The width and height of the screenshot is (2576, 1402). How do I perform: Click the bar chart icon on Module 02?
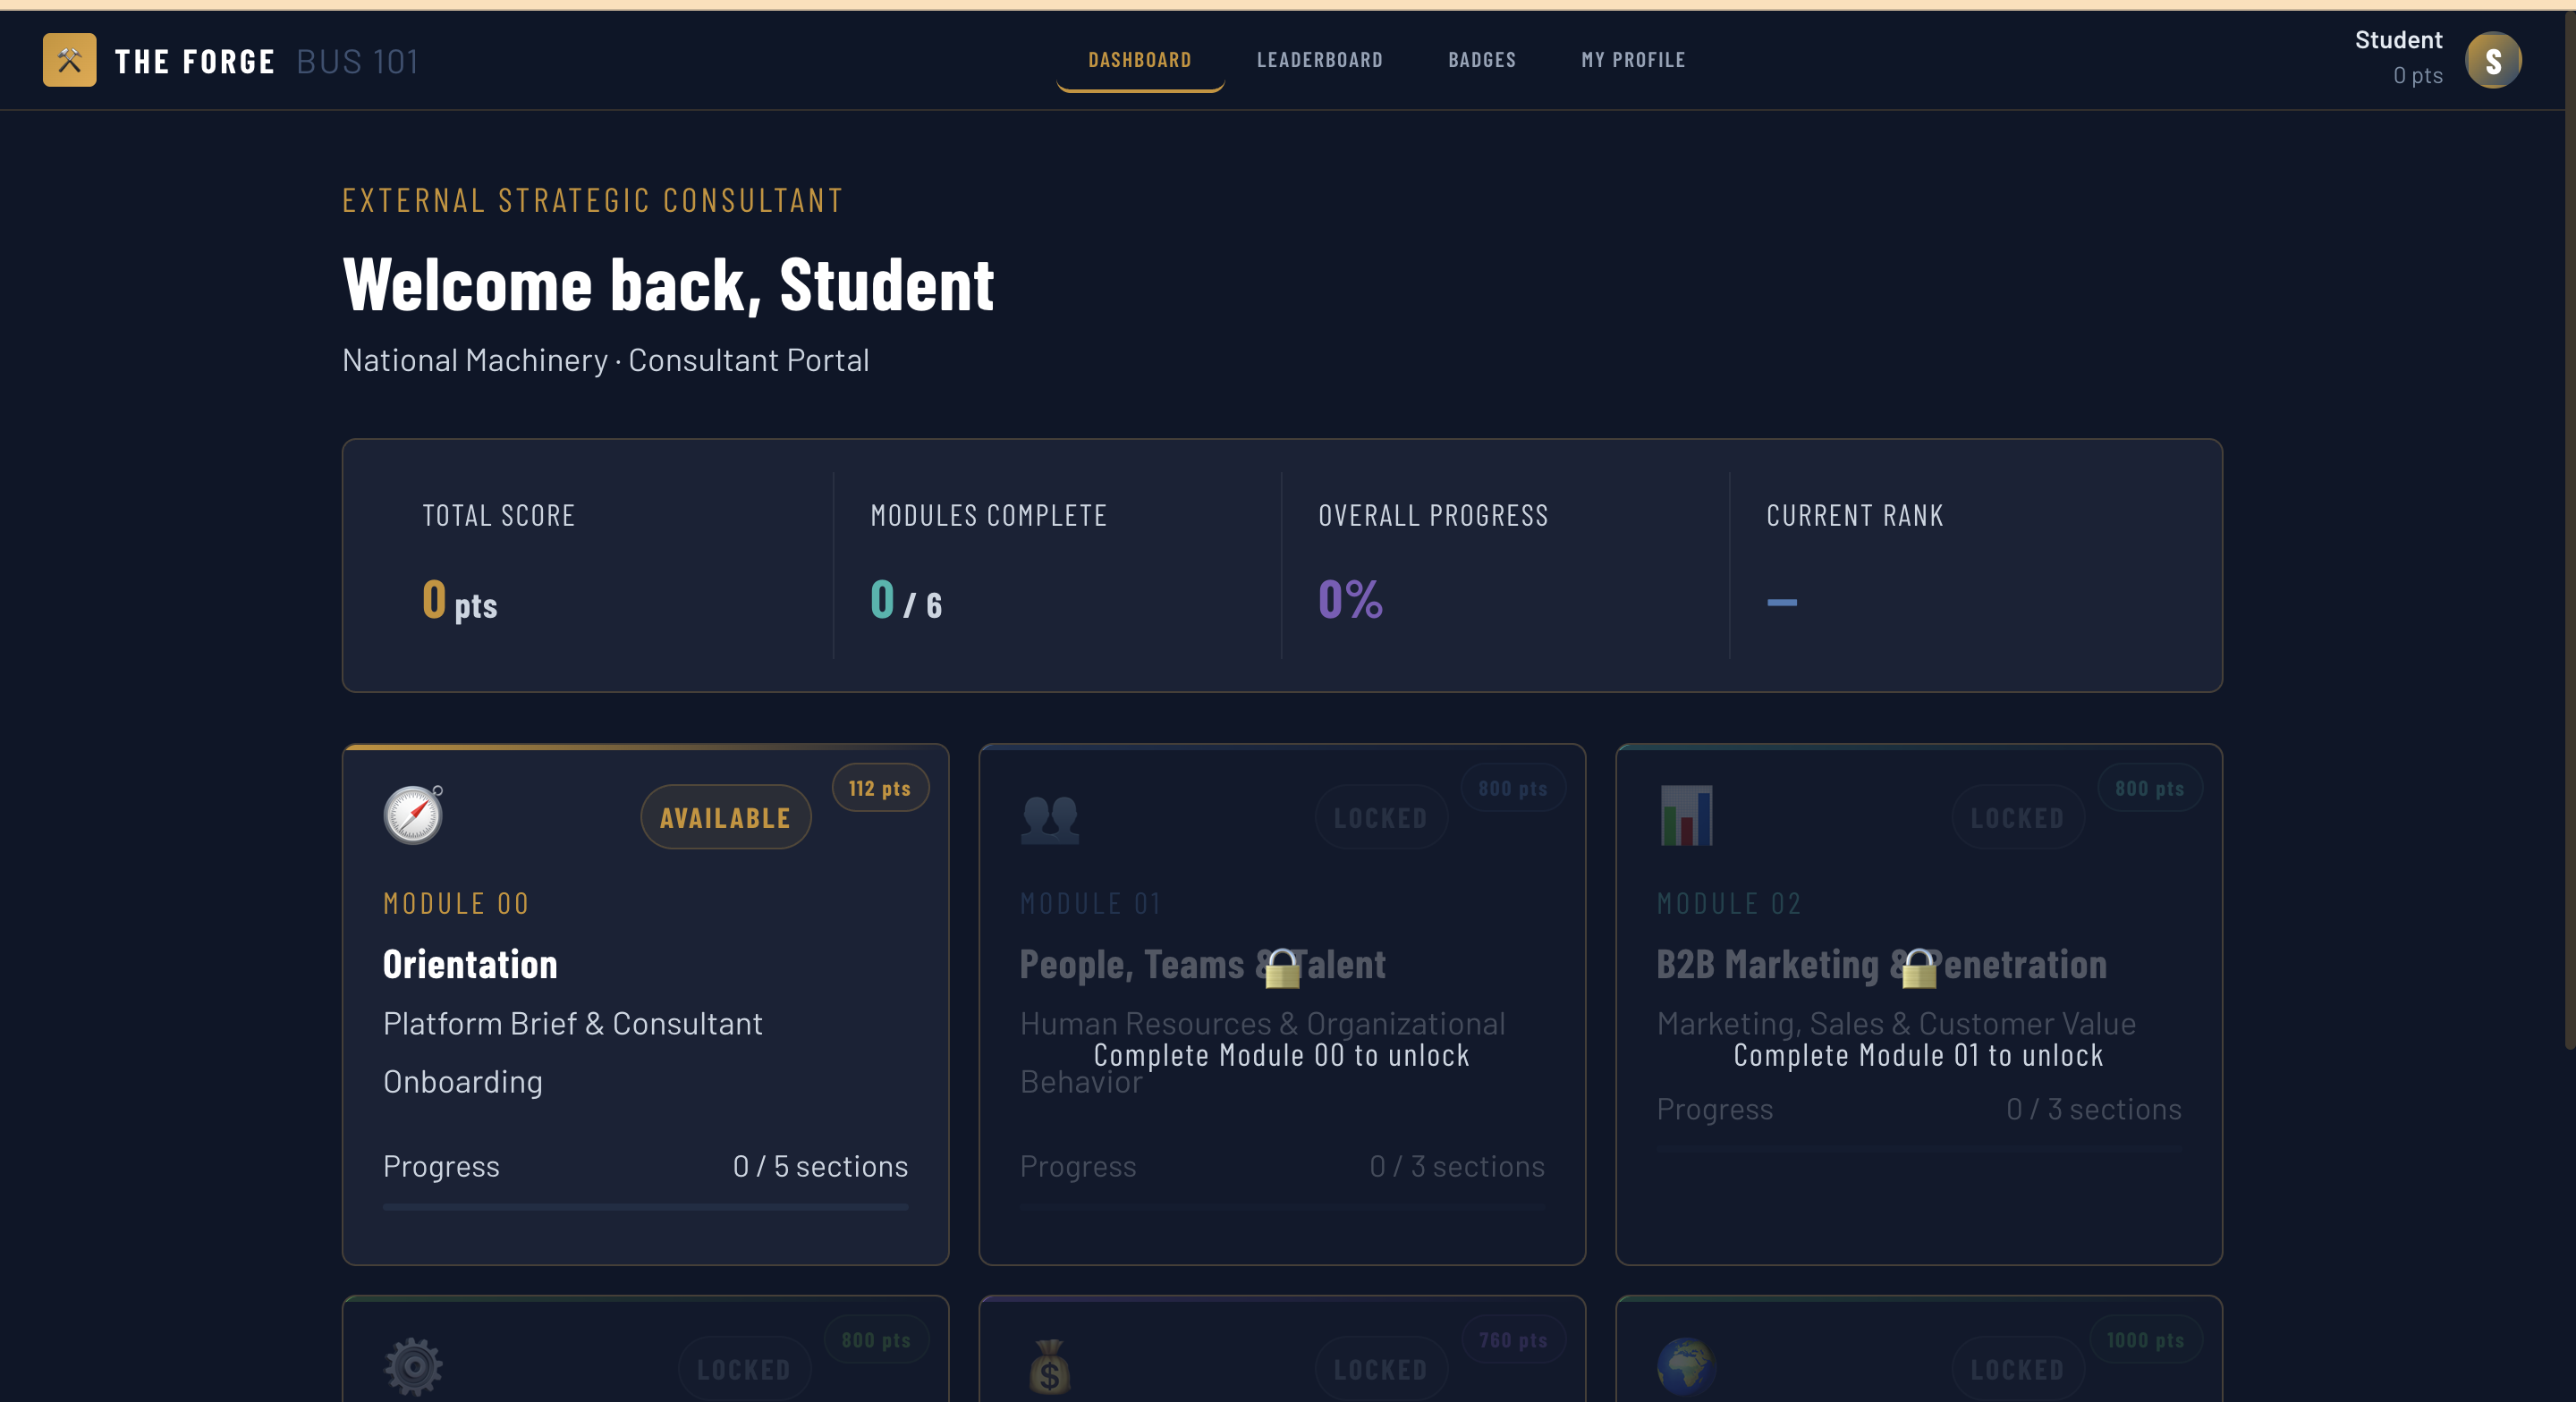[1686, 815]
